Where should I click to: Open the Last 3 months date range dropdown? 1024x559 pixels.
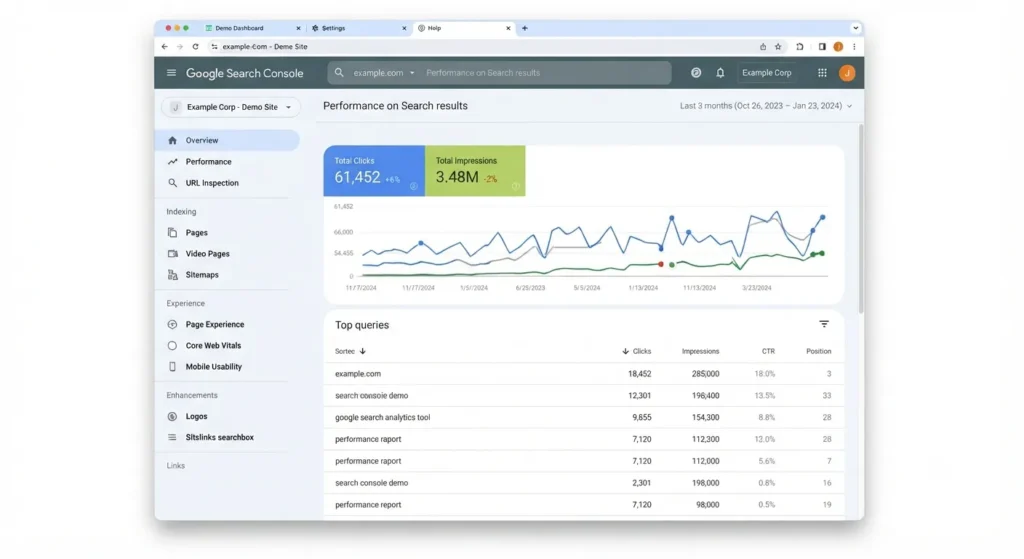765,106
